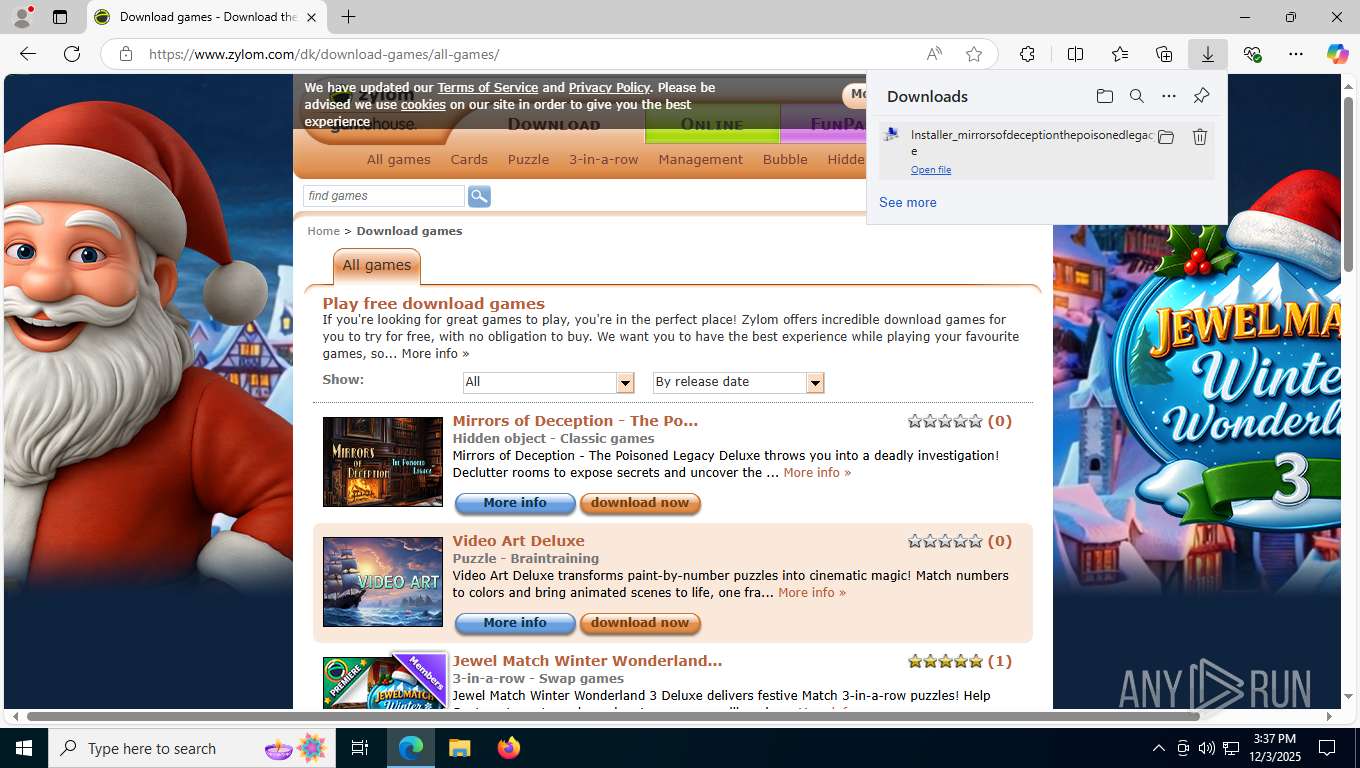Image resolution: width=1360 pixels, height=768 pixels.
Task: Click the find games search button
Action: coord(479,196)
